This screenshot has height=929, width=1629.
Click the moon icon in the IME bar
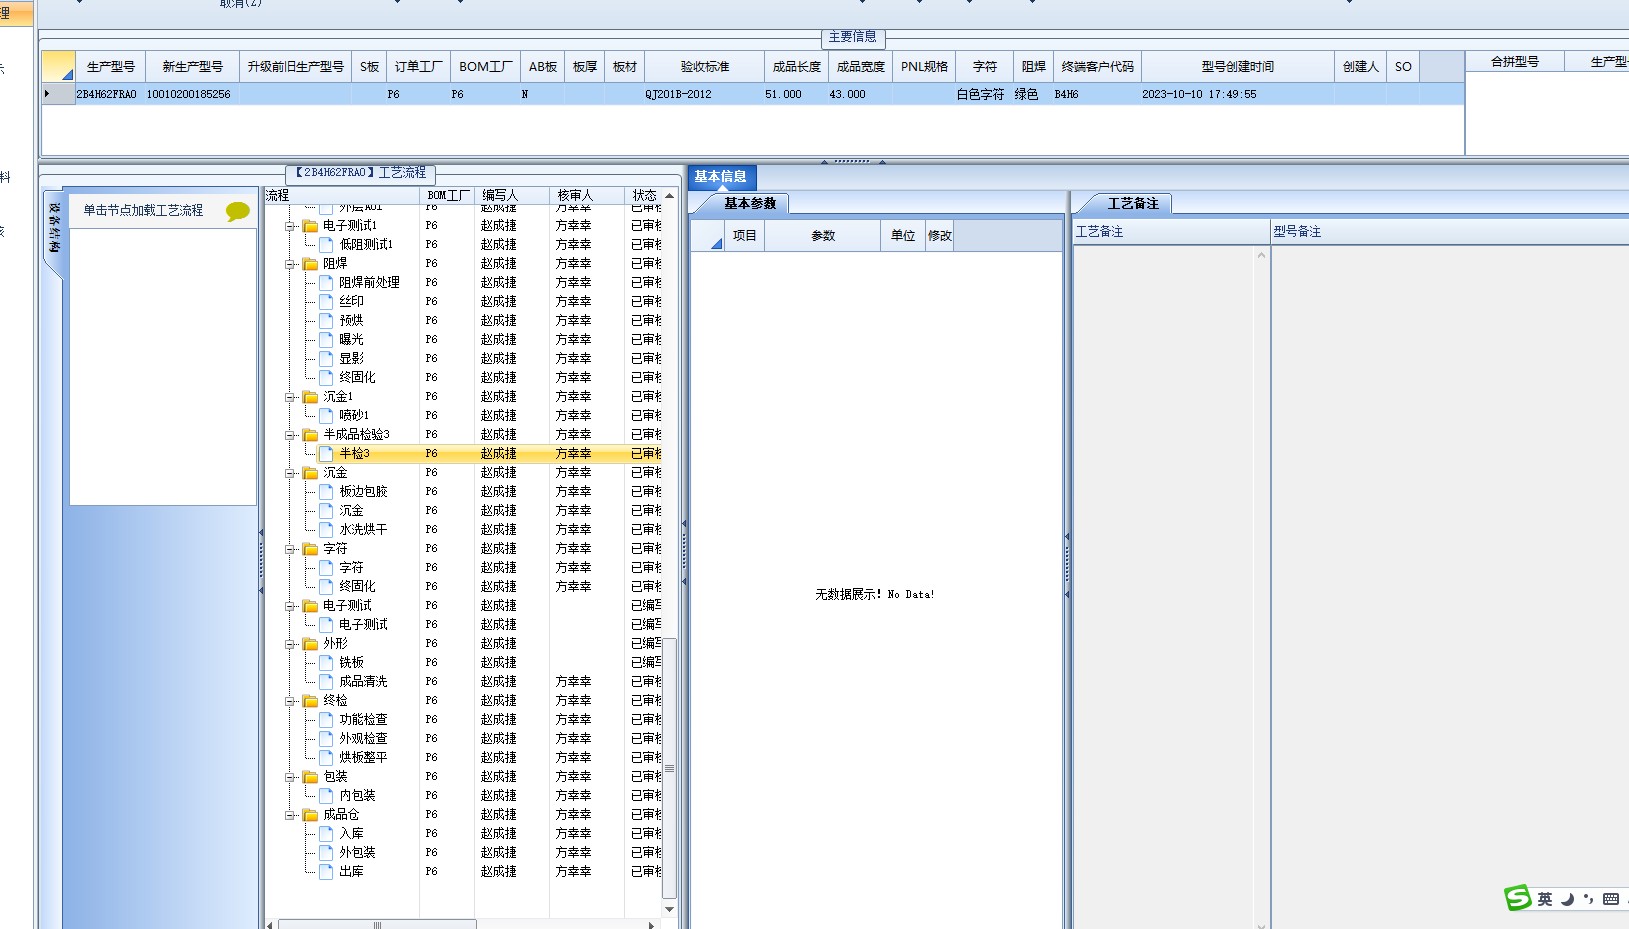1567,899
